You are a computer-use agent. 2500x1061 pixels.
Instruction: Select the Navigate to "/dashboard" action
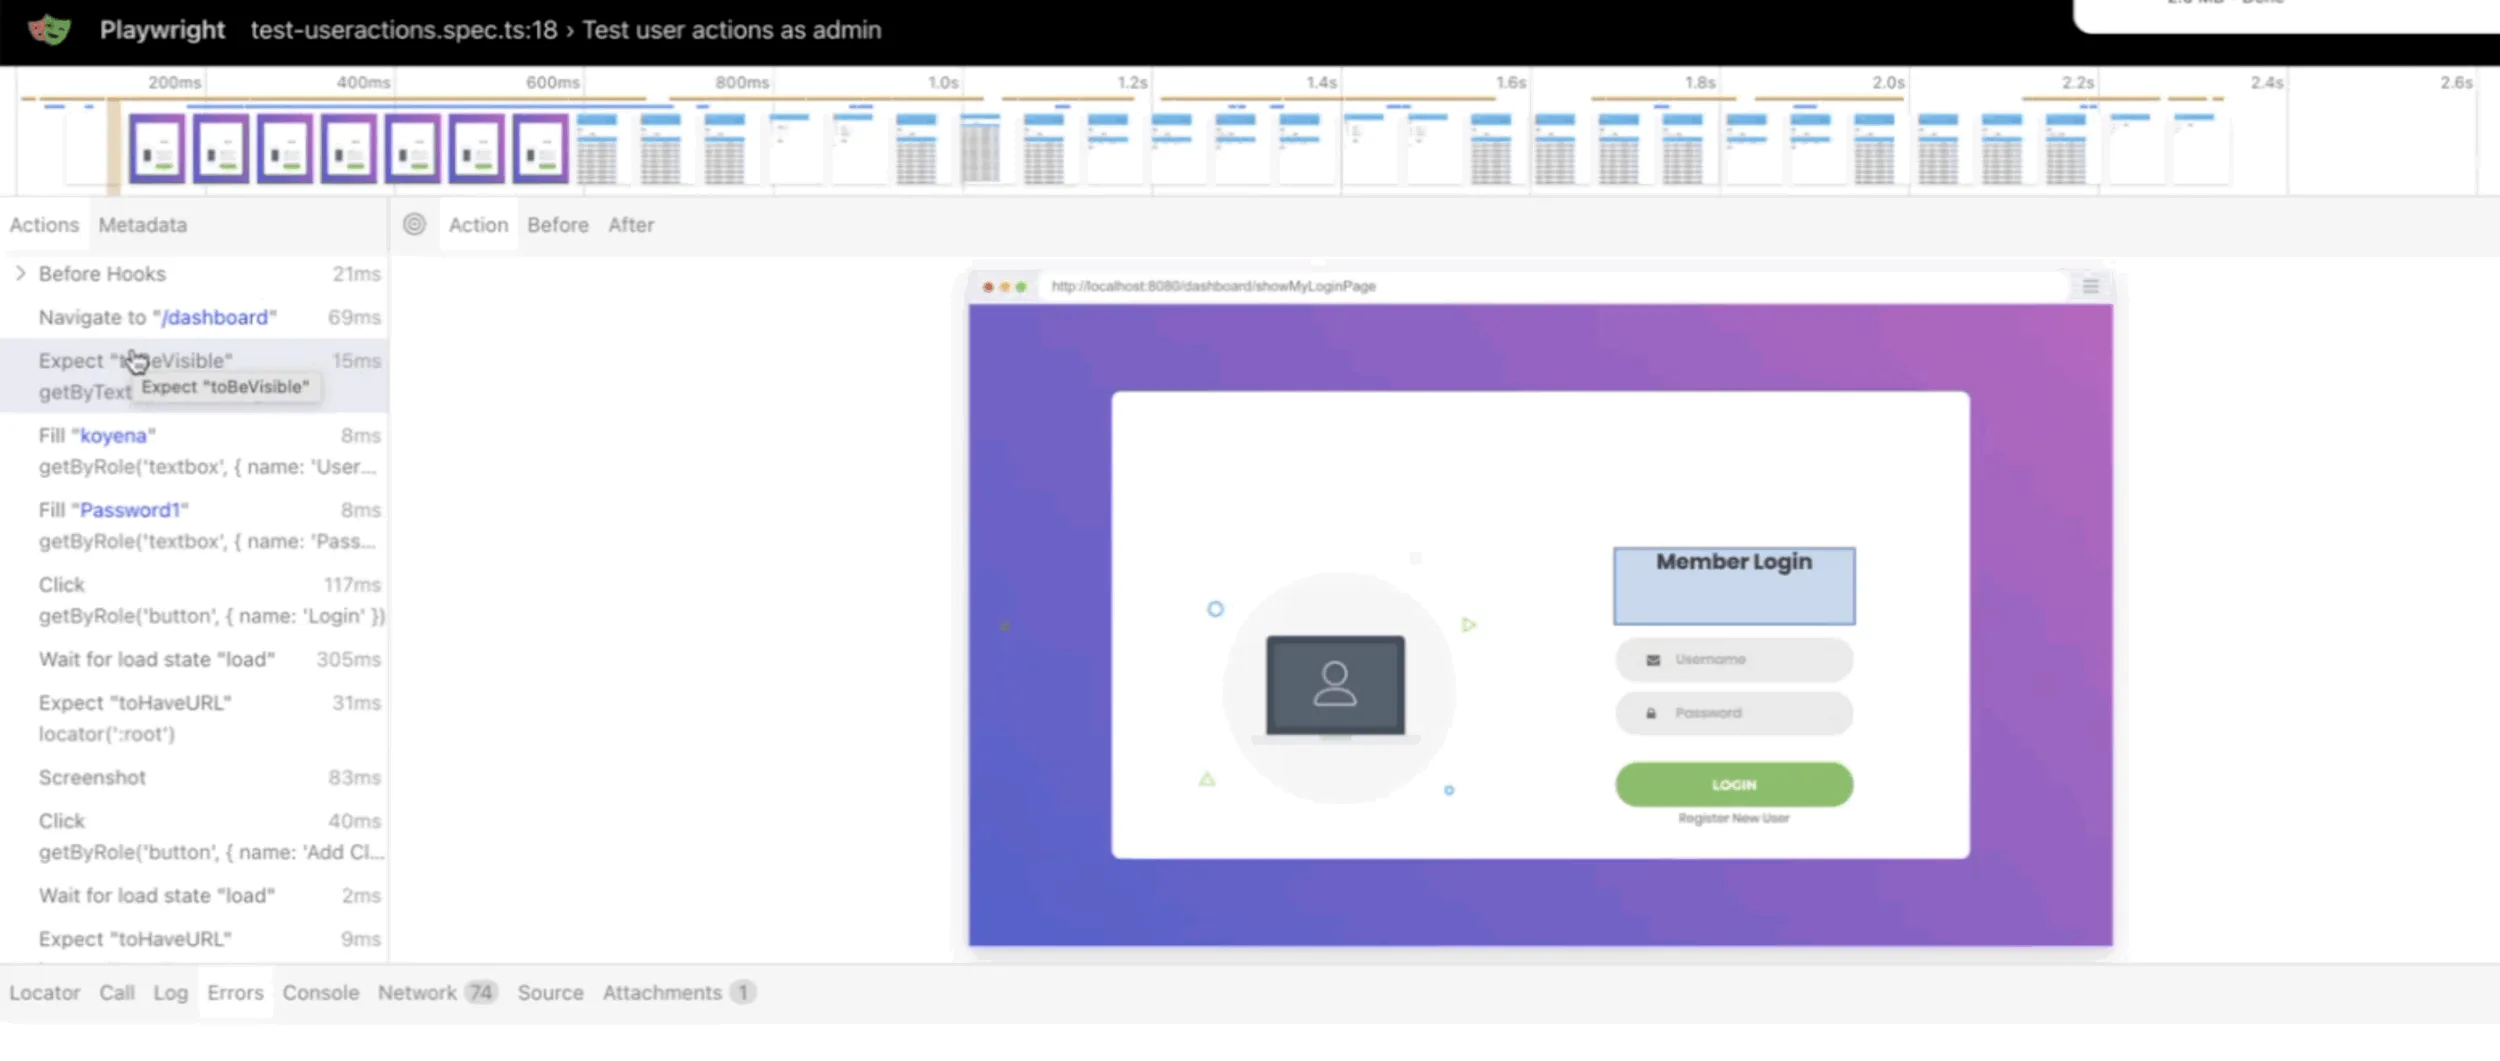point(157,318)
